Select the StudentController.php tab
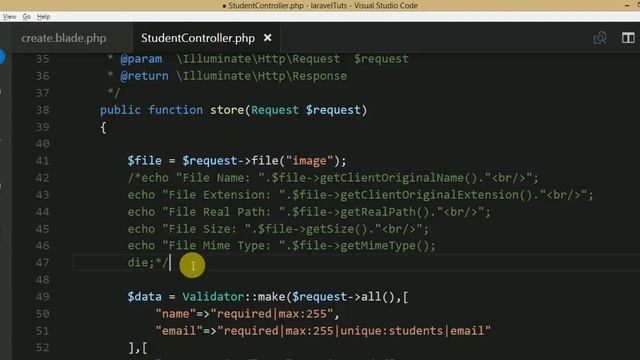 point(198,38)
